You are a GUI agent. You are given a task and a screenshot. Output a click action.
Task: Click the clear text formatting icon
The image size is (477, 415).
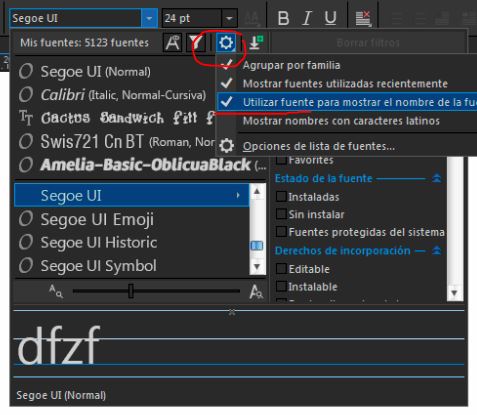tap(363, 18)
